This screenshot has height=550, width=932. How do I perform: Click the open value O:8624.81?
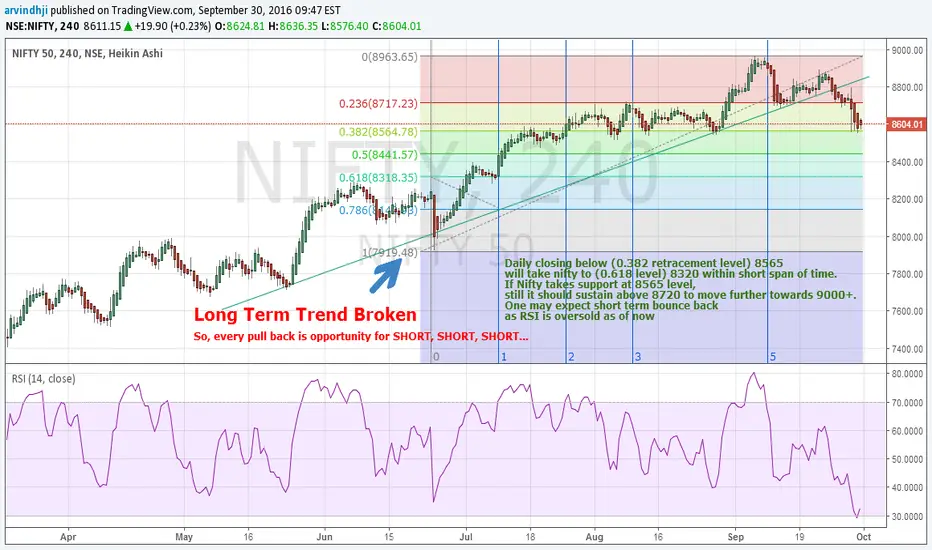[239, 26]
